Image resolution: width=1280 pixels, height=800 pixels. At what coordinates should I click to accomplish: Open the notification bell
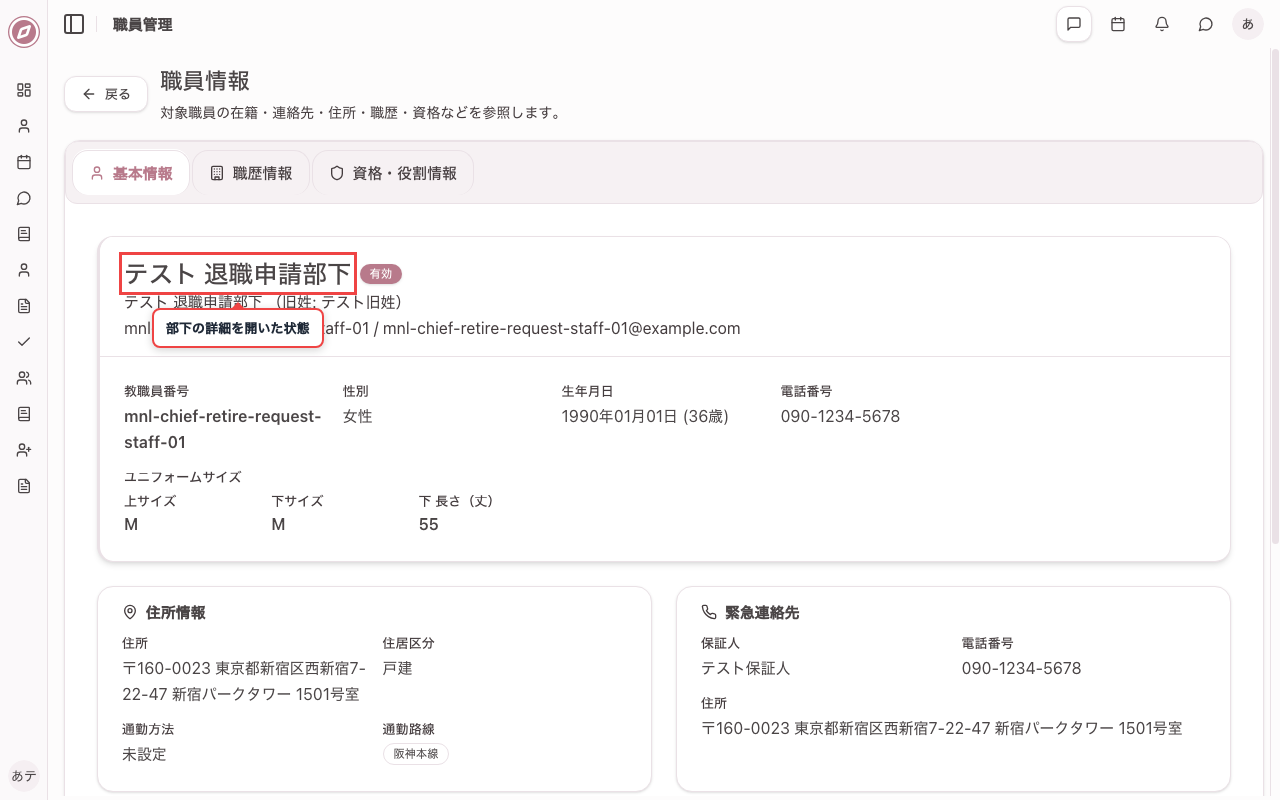coord(1162,24)
